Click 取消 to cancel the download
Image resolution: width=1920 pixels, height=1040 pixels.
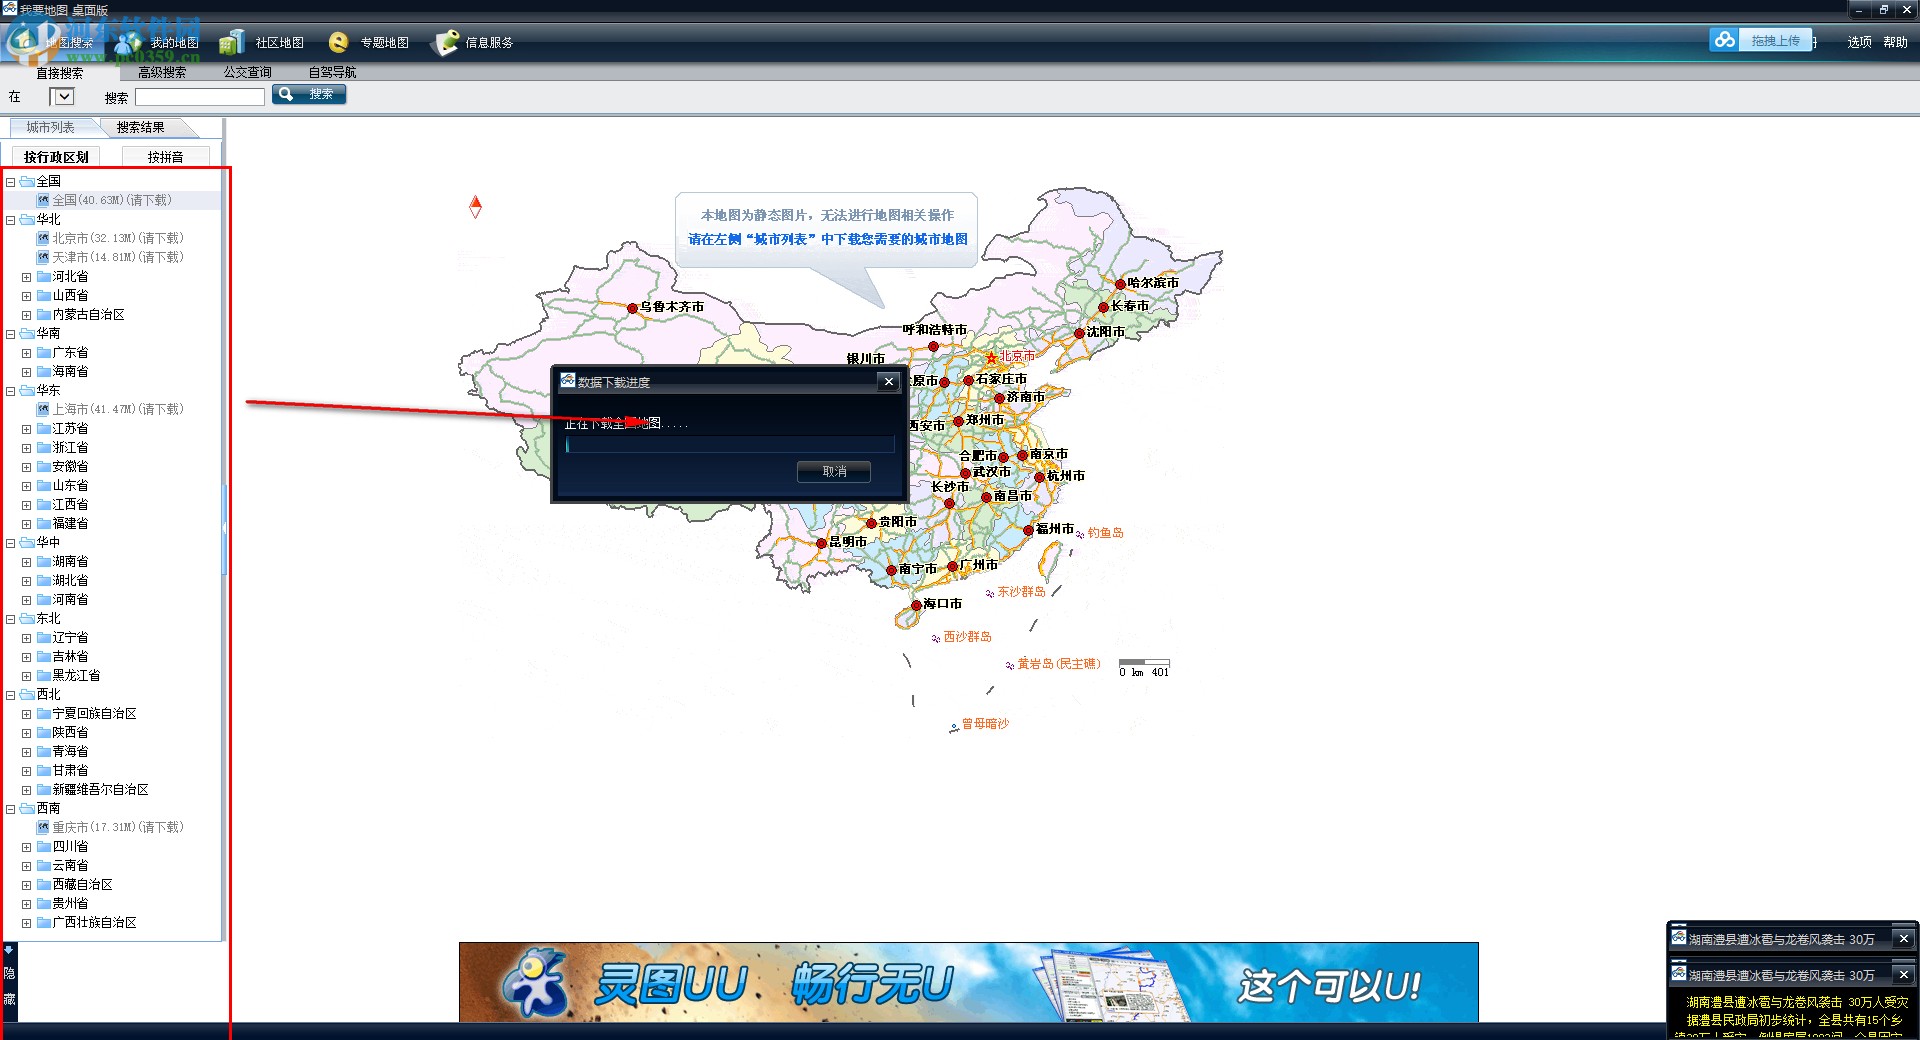pyautogui.click(x=833, y=471)
